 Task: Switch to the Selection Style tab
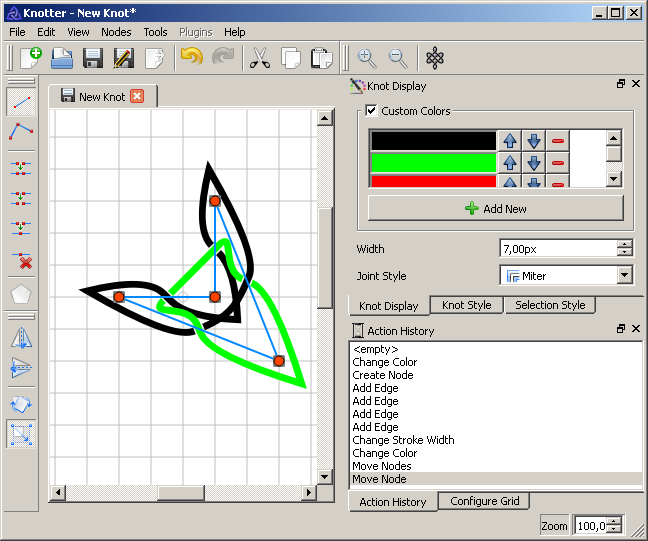550,305
